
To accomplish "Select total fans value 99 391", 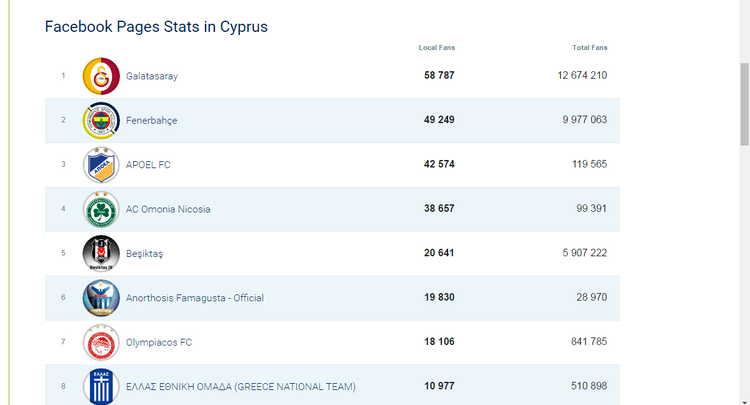I will point(592,209).
